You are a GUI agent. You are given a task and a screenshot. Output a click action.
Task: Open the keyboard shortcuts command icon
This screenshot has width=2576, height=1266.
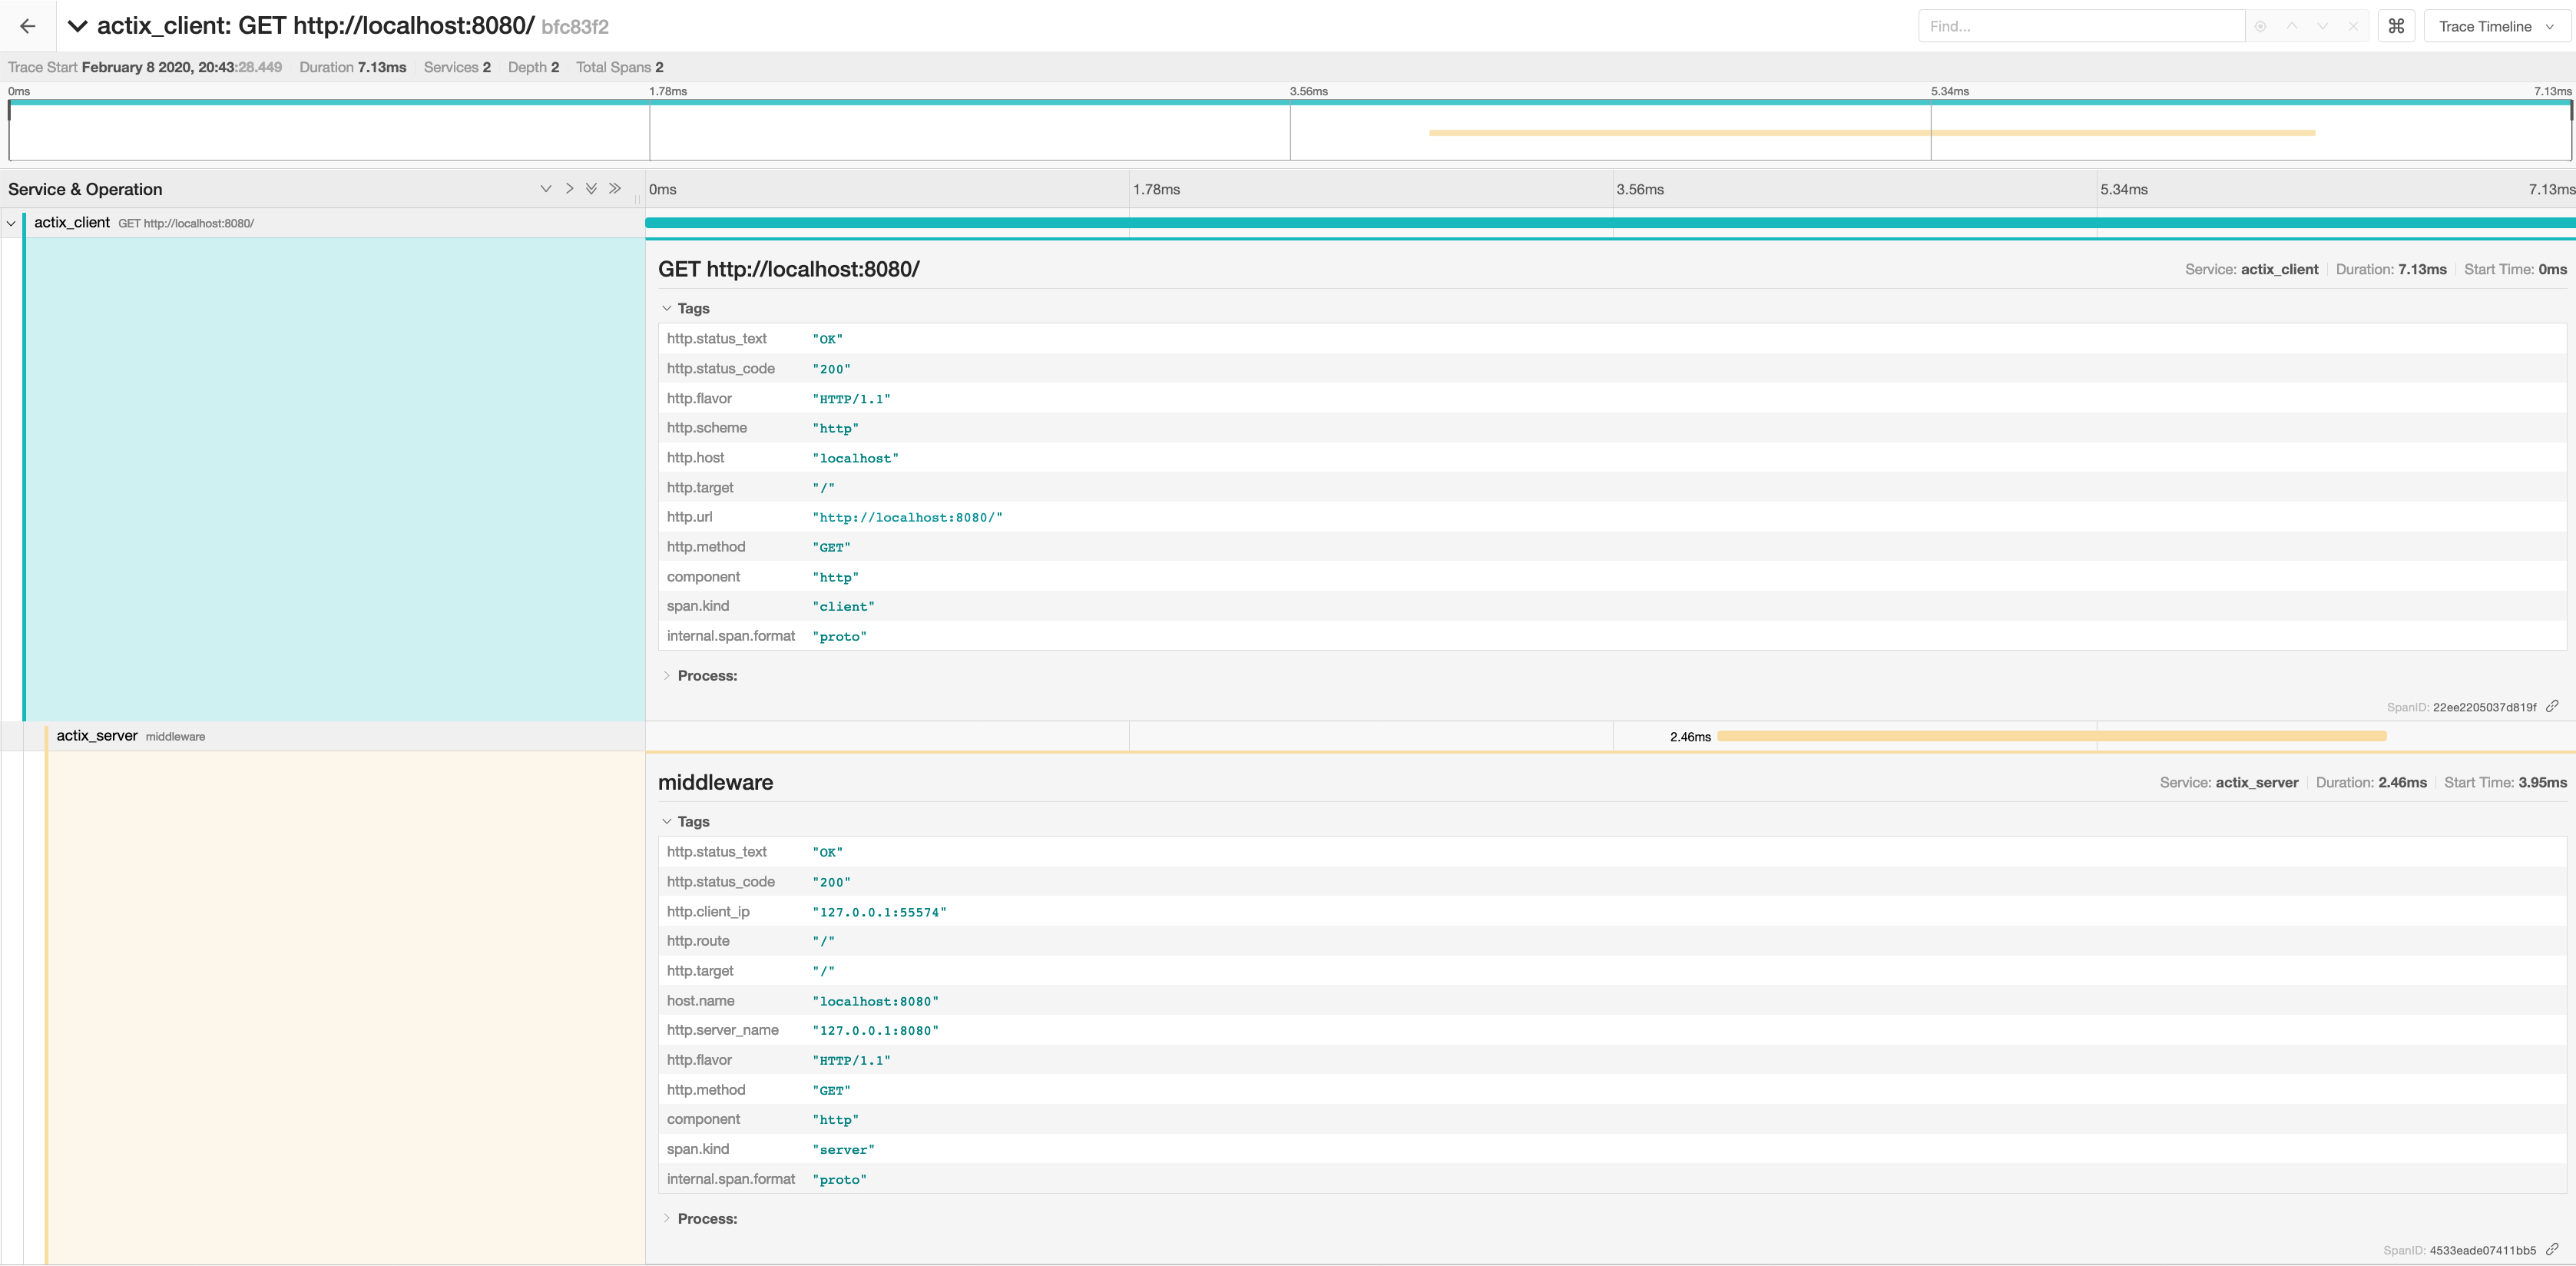pos(2396,26)
